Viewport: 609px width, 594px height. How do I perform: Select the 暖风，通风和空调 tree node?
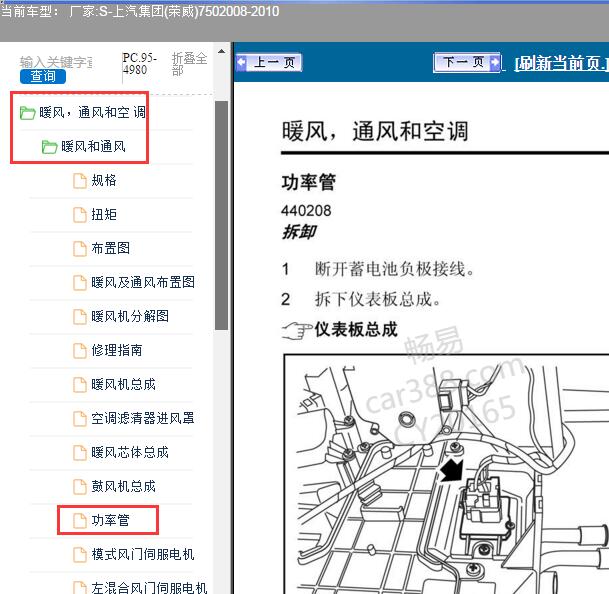pos(92,113)
